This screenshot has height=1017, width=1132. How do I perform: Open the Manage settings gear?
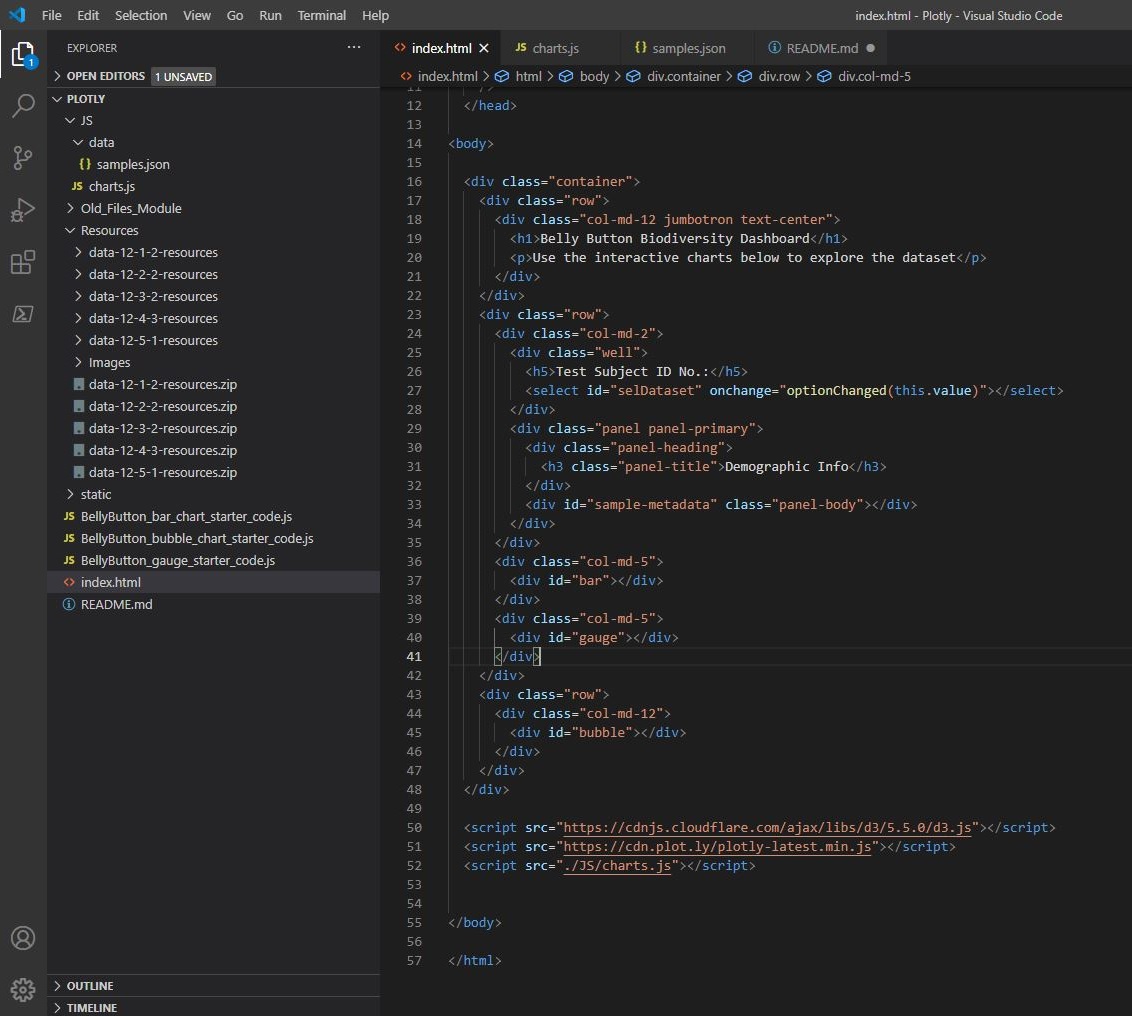tap(23, 989)
